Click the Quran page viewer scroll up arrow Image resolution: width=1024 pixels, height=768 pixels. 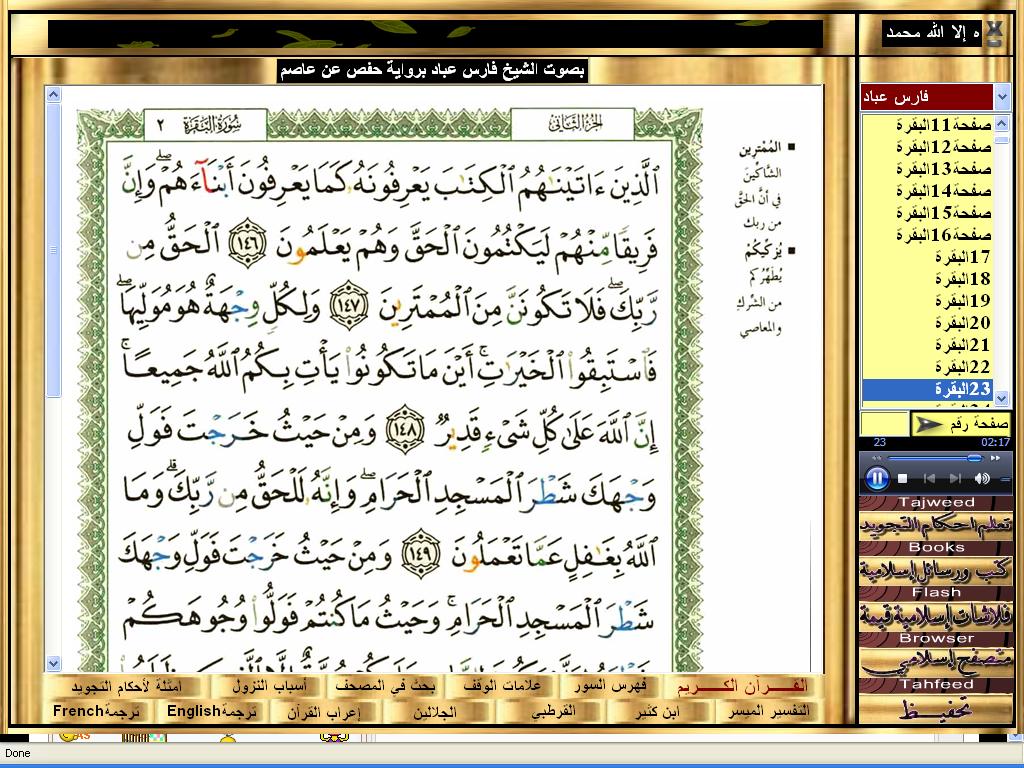(x=54, y=95)
